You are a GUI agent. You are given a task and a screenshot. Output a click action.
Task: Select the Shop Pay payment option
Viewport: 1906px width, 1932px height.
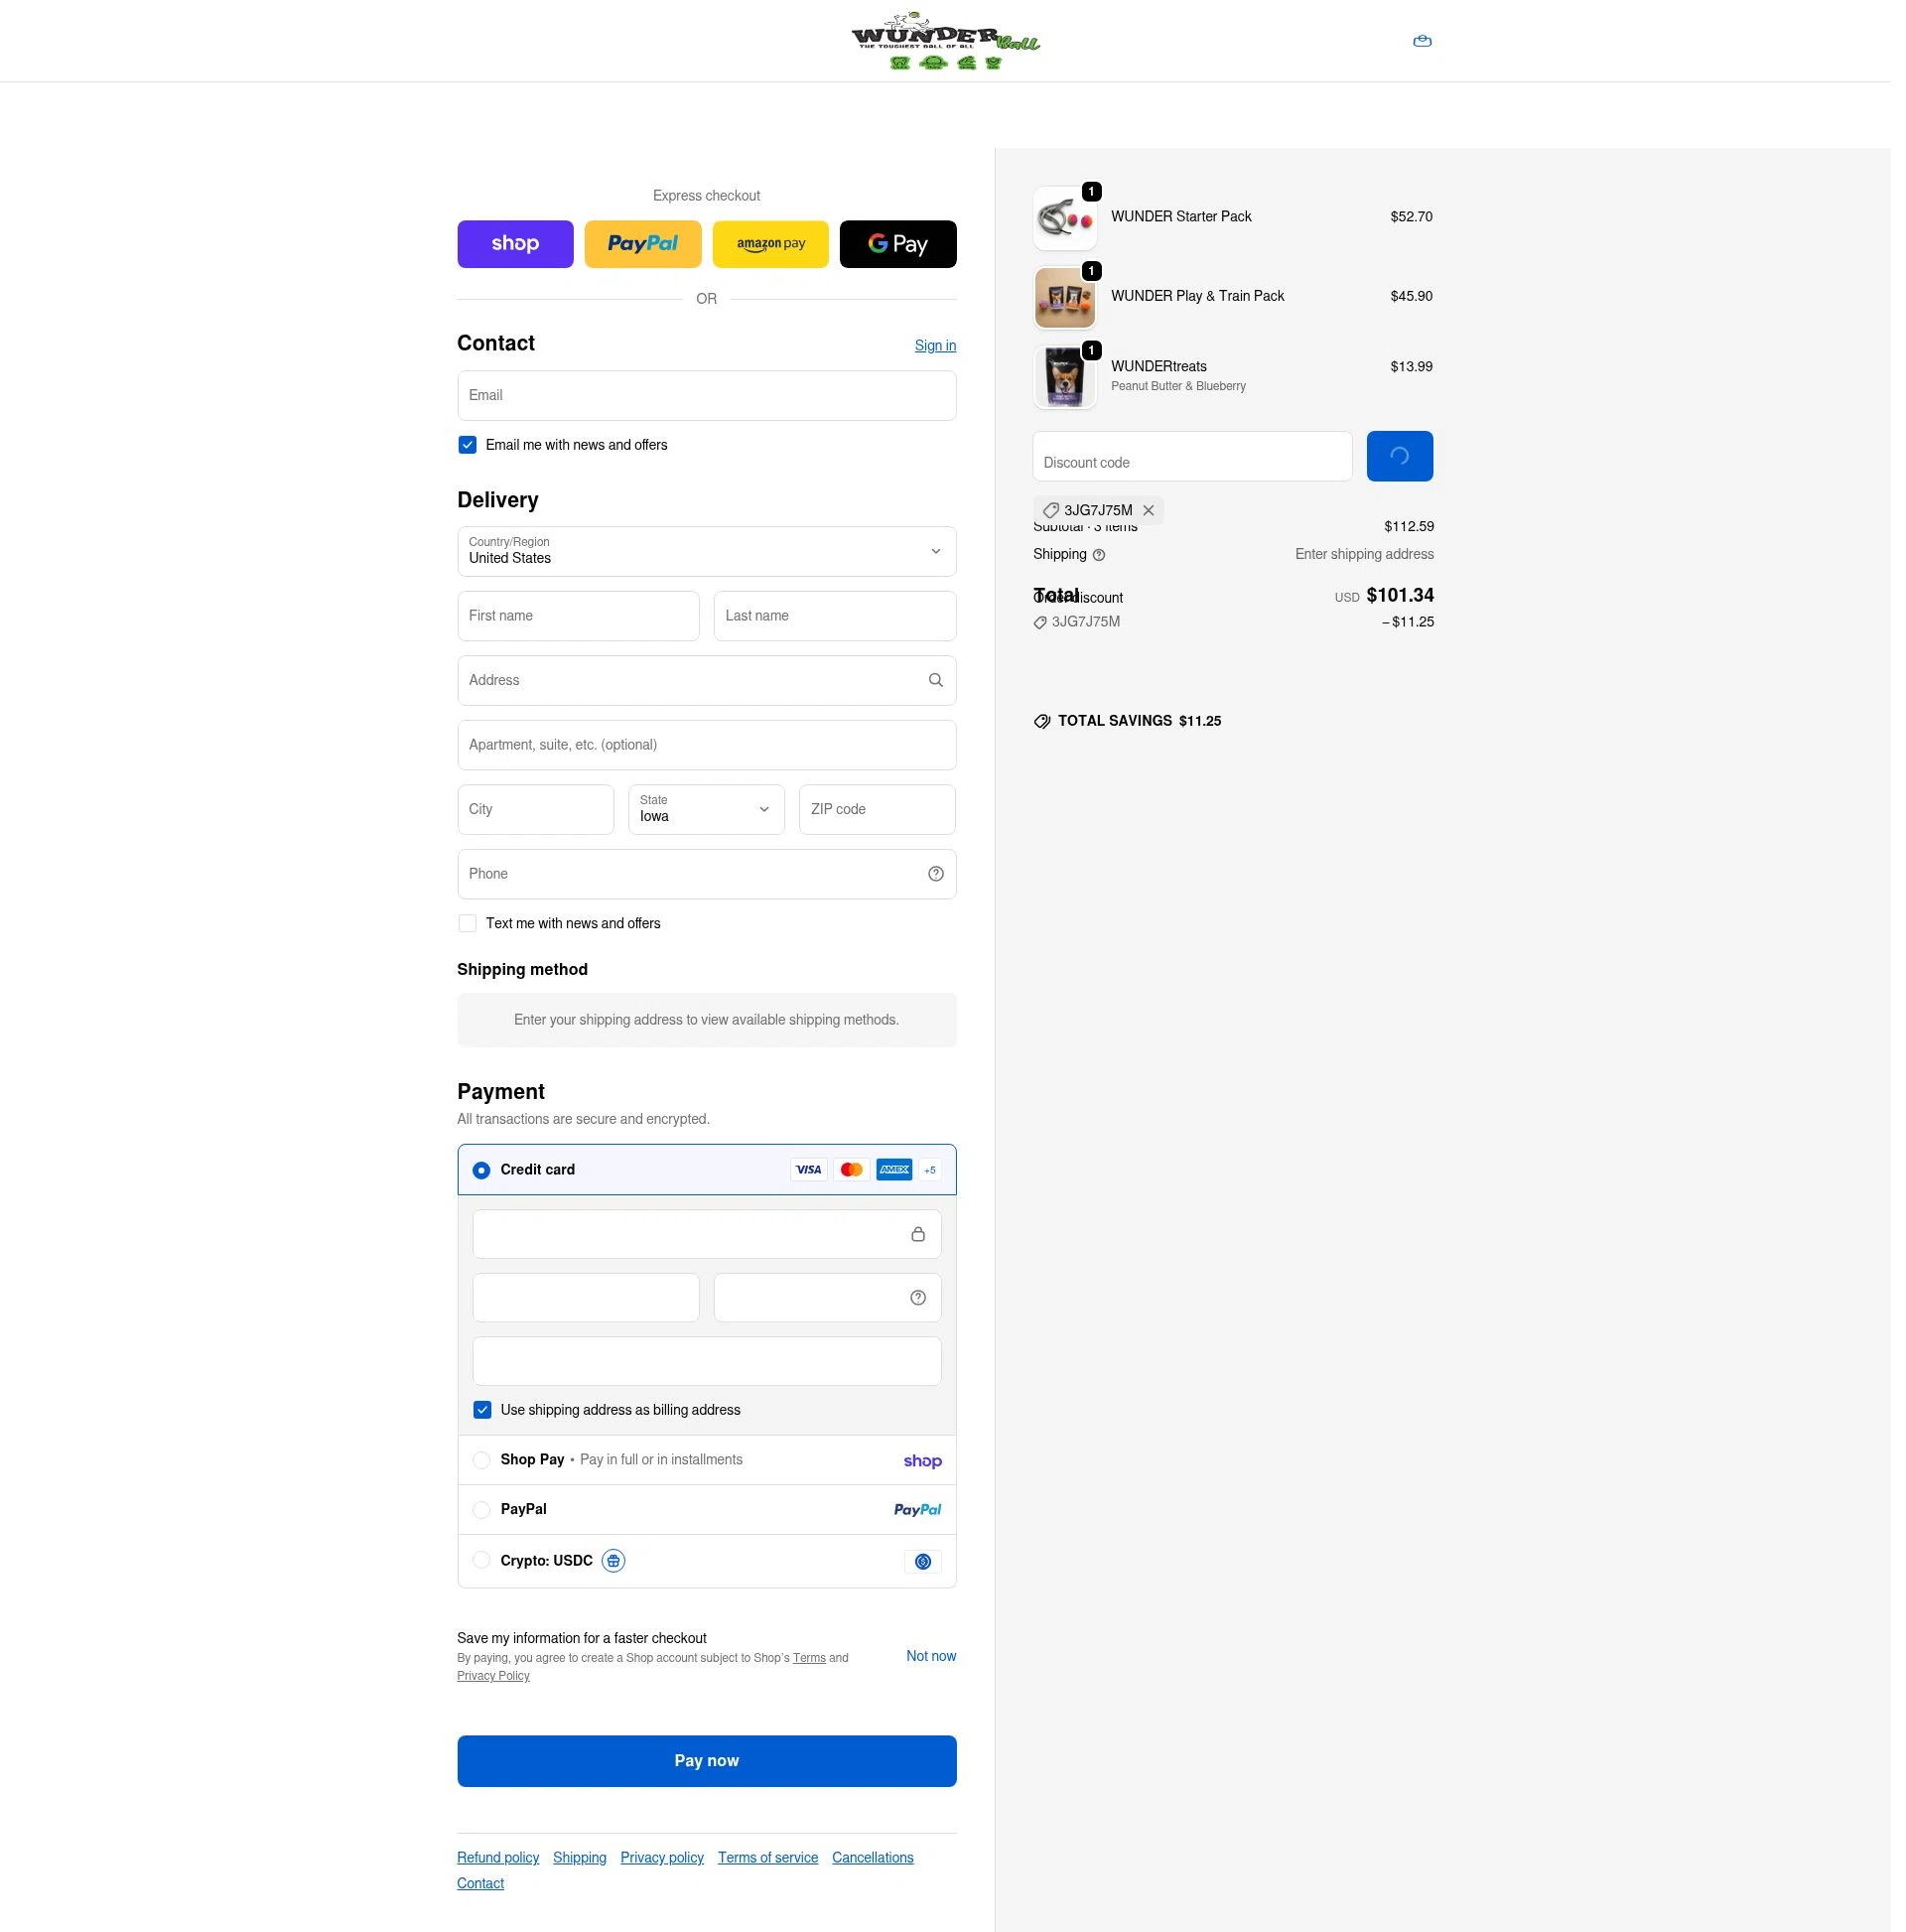481,1460
